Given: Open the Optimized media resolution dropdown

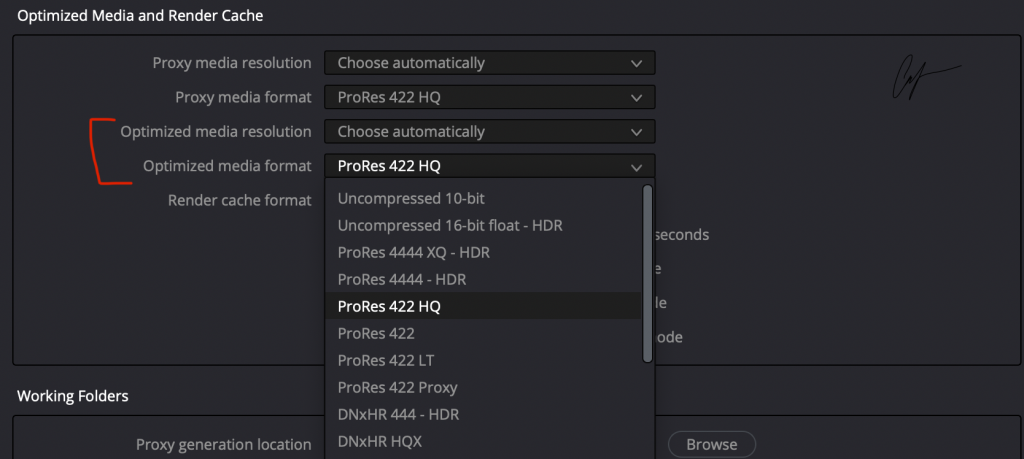Looking at the screenshot, I should pos(489,132).
